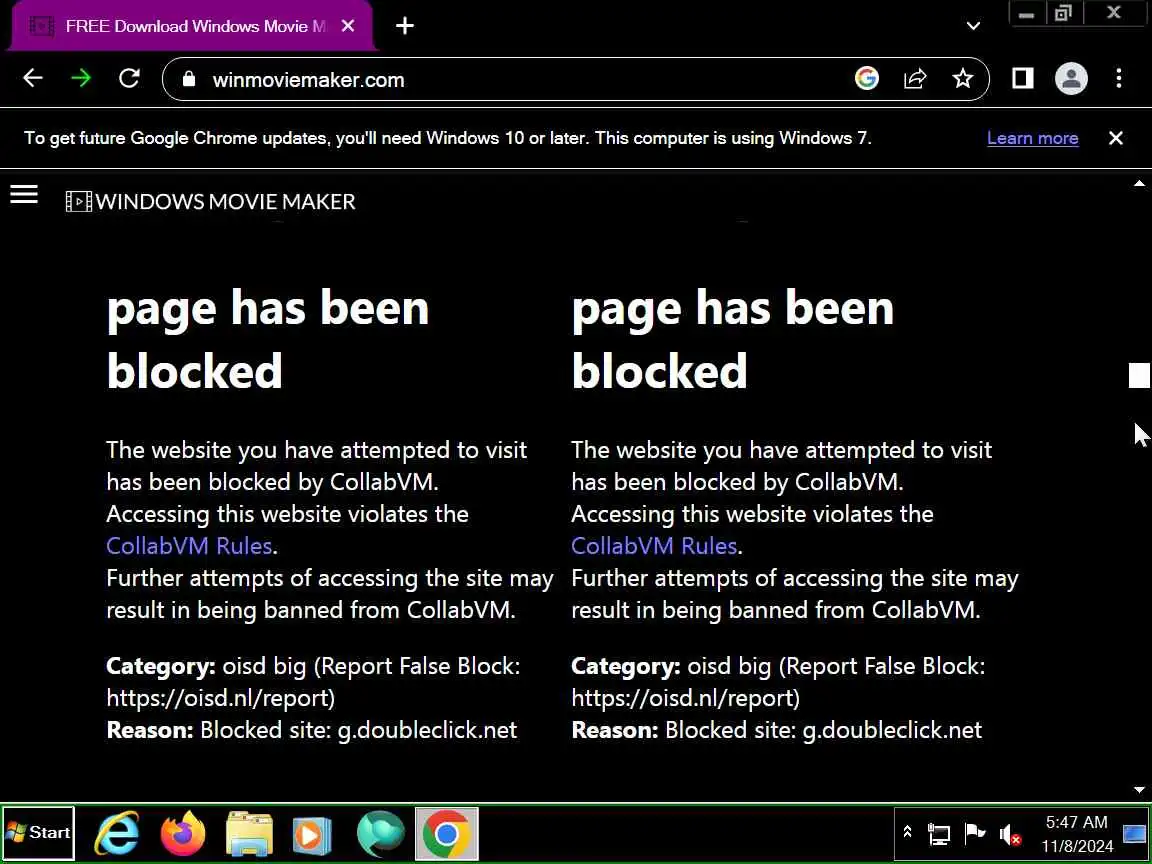Bookmark this page with the star icon

[x=962, y=79]
